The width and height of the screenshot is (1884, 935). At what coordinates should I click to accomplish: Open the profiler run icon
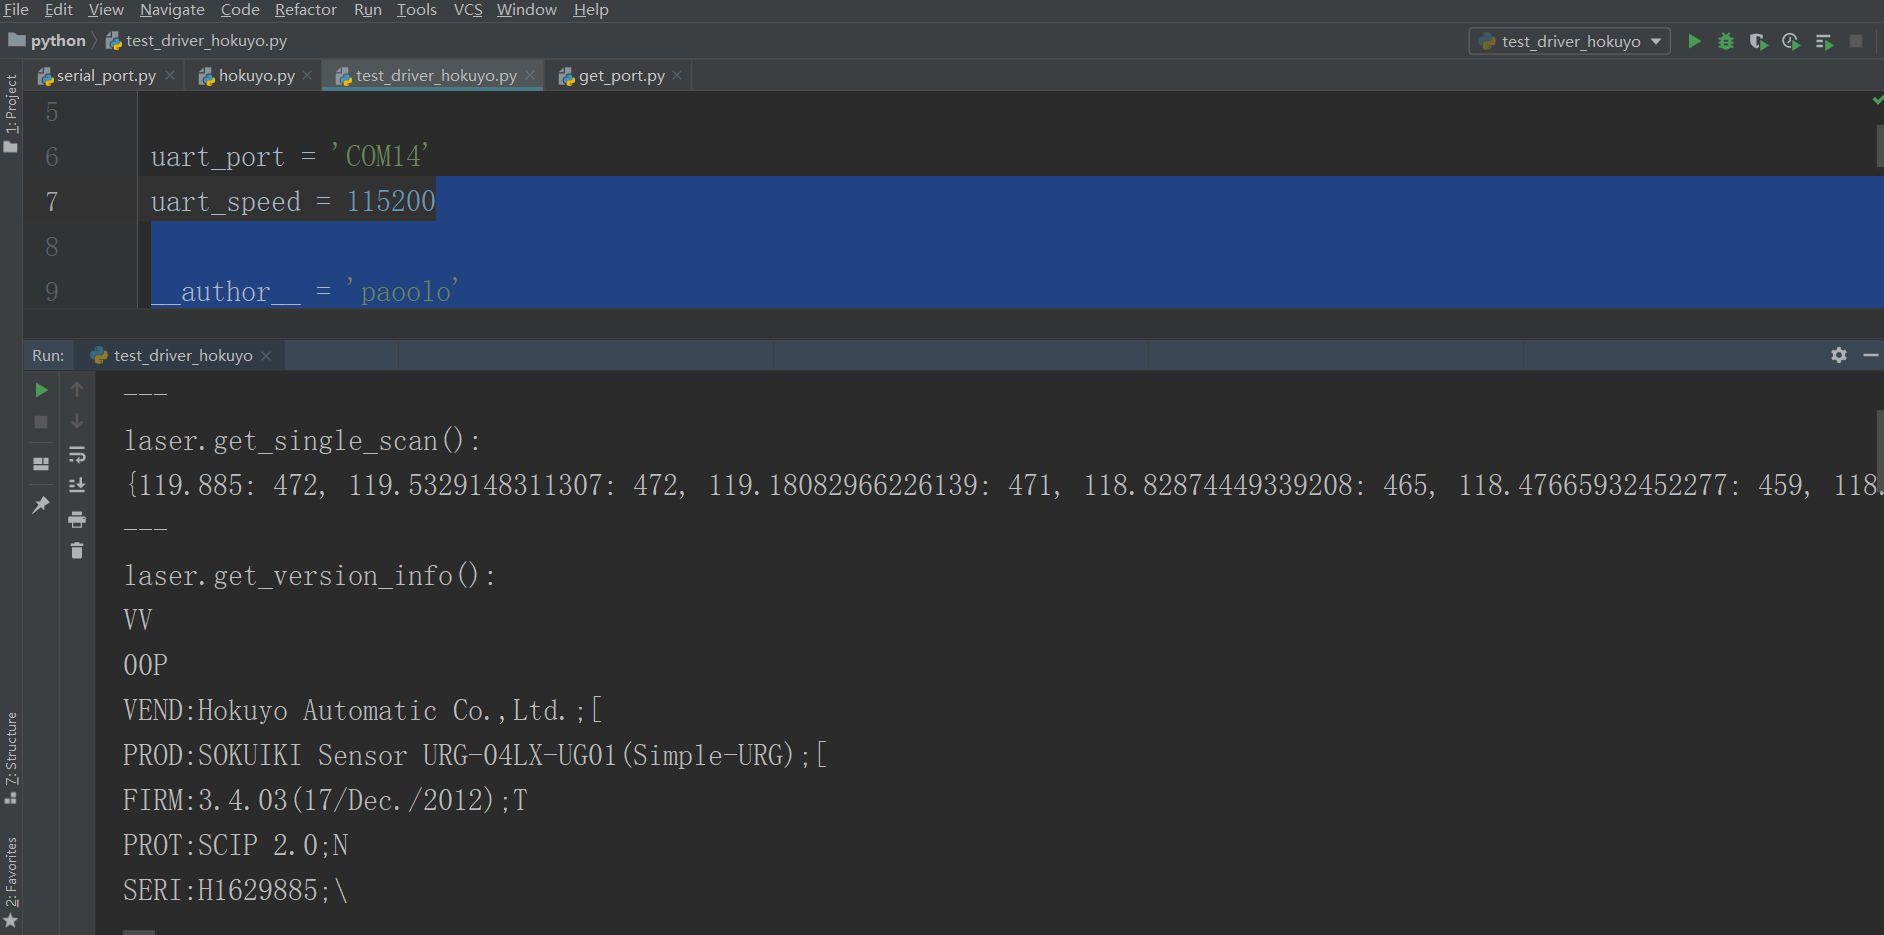click(x=1791, y=41)
